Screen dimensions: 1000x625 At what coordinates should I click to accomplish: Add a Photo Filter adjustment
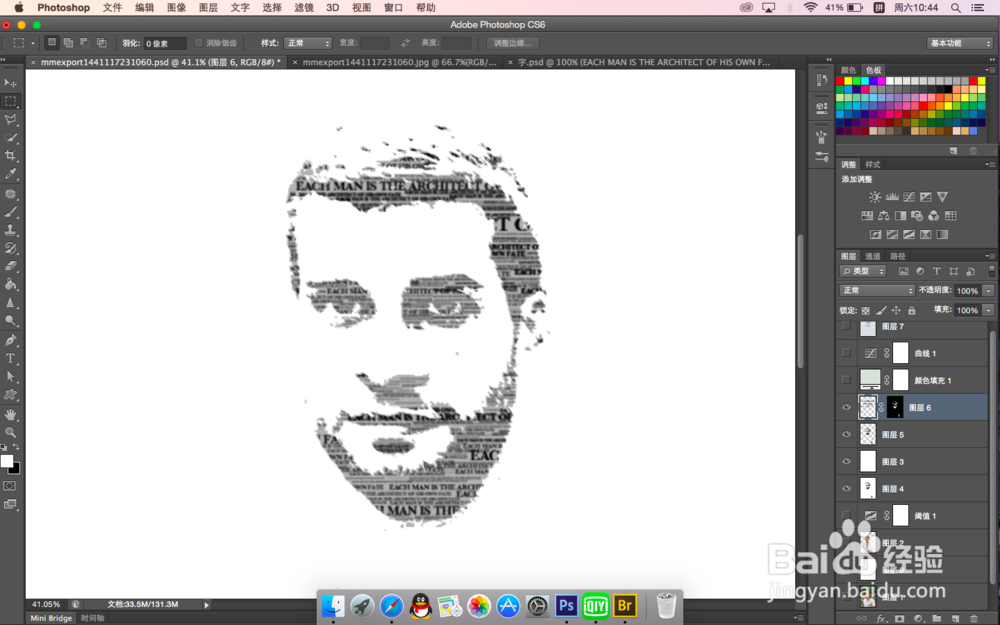pyautogui.click(x=917, y=216)
